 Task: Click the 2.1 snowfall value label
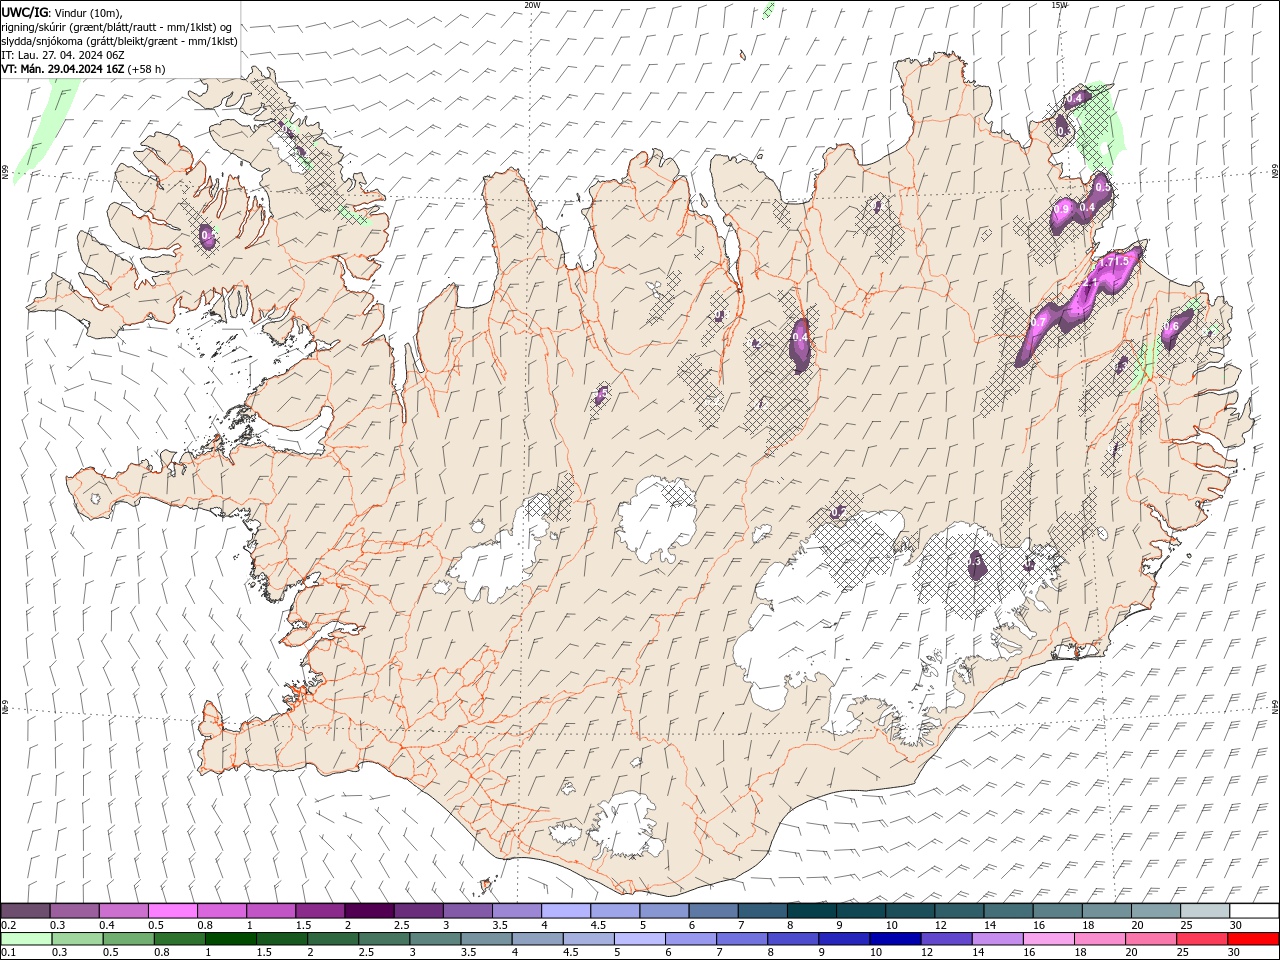(1090, 284)
